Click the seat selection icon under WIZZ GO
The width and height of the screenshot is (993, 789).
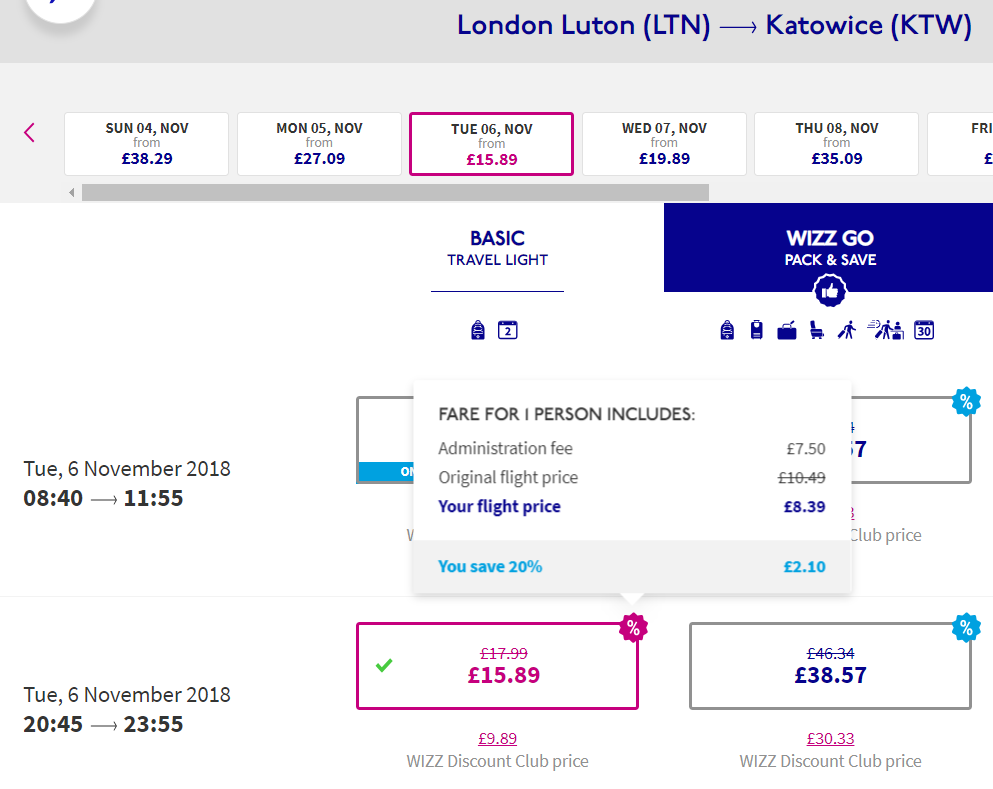[x=817, y=330]
